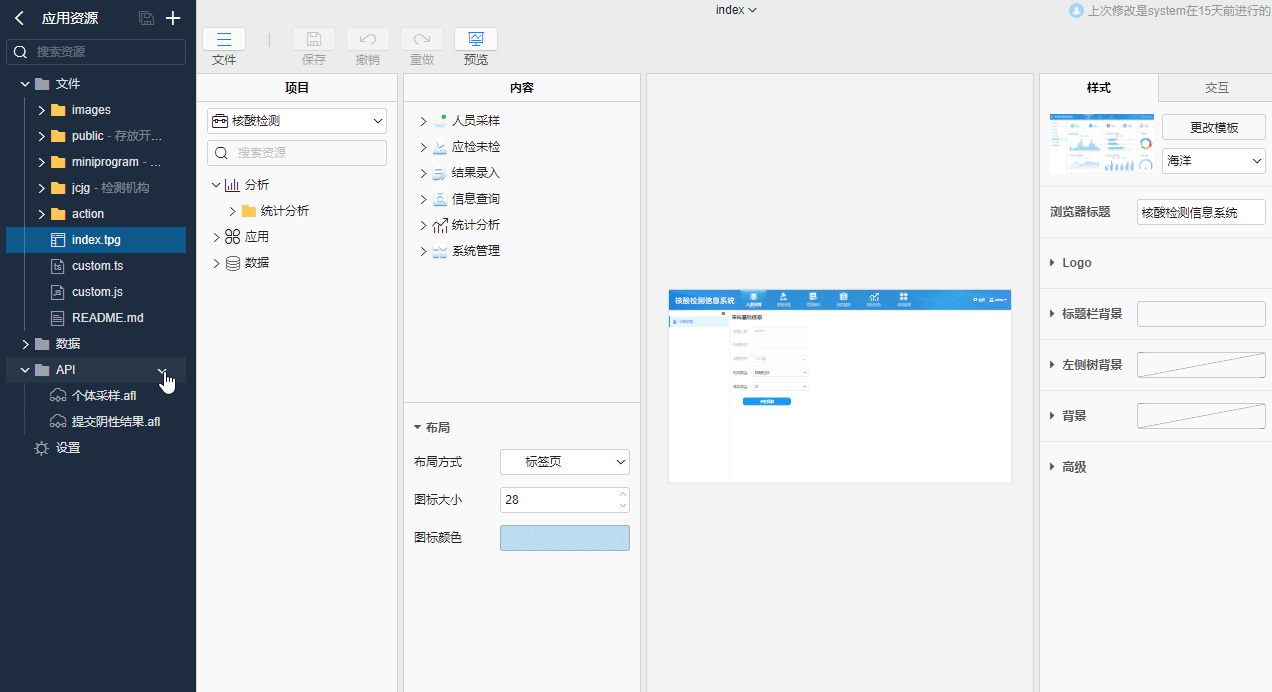This screenshot has width=1272, height=692.
Task: Click the plus icon to add resource
Action: coord(173,18)
